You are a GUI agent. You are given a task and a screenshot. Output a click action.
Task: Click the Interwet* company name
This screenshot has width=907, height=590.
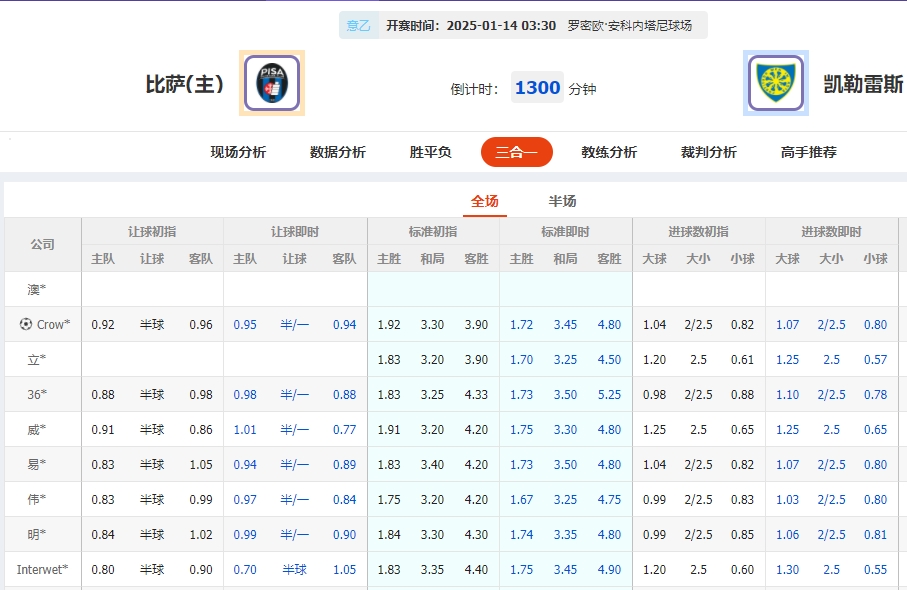(42, 569)
